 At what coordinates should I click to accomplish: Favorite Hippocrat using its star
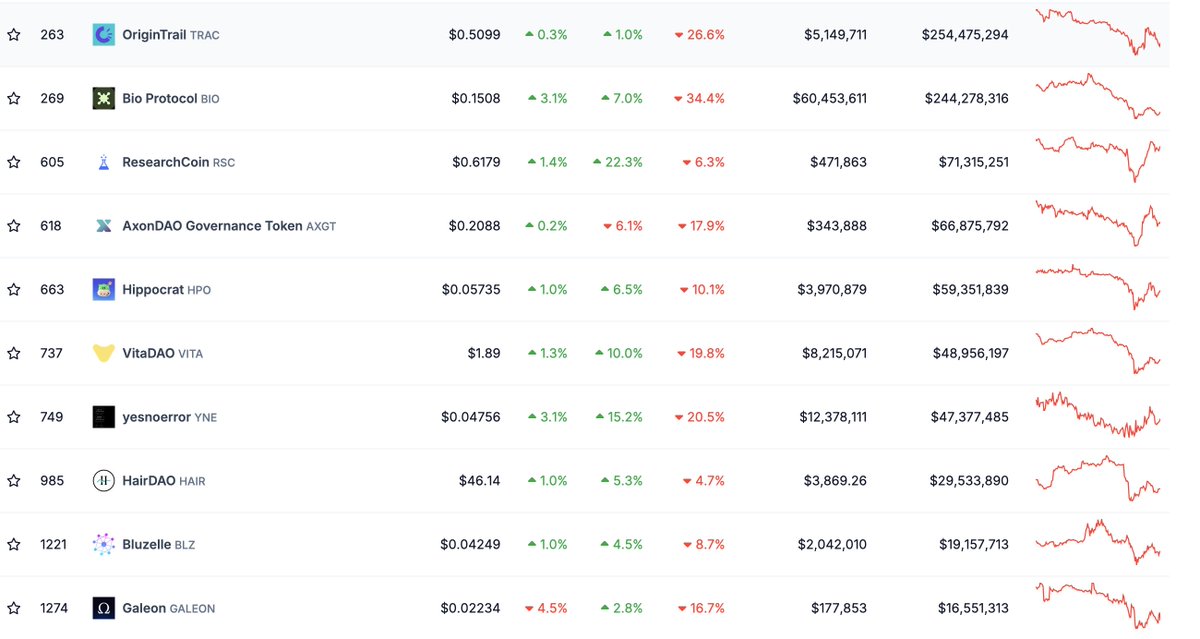(14, 290)
